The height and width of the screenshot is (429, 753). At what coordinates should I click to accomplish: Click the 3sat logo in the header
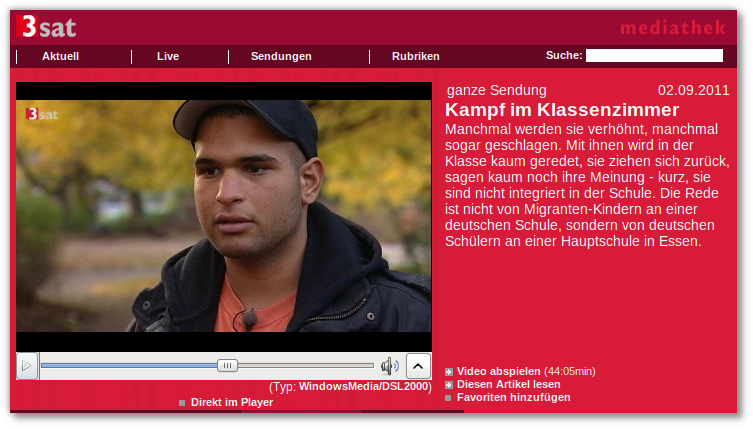point(46,26)
